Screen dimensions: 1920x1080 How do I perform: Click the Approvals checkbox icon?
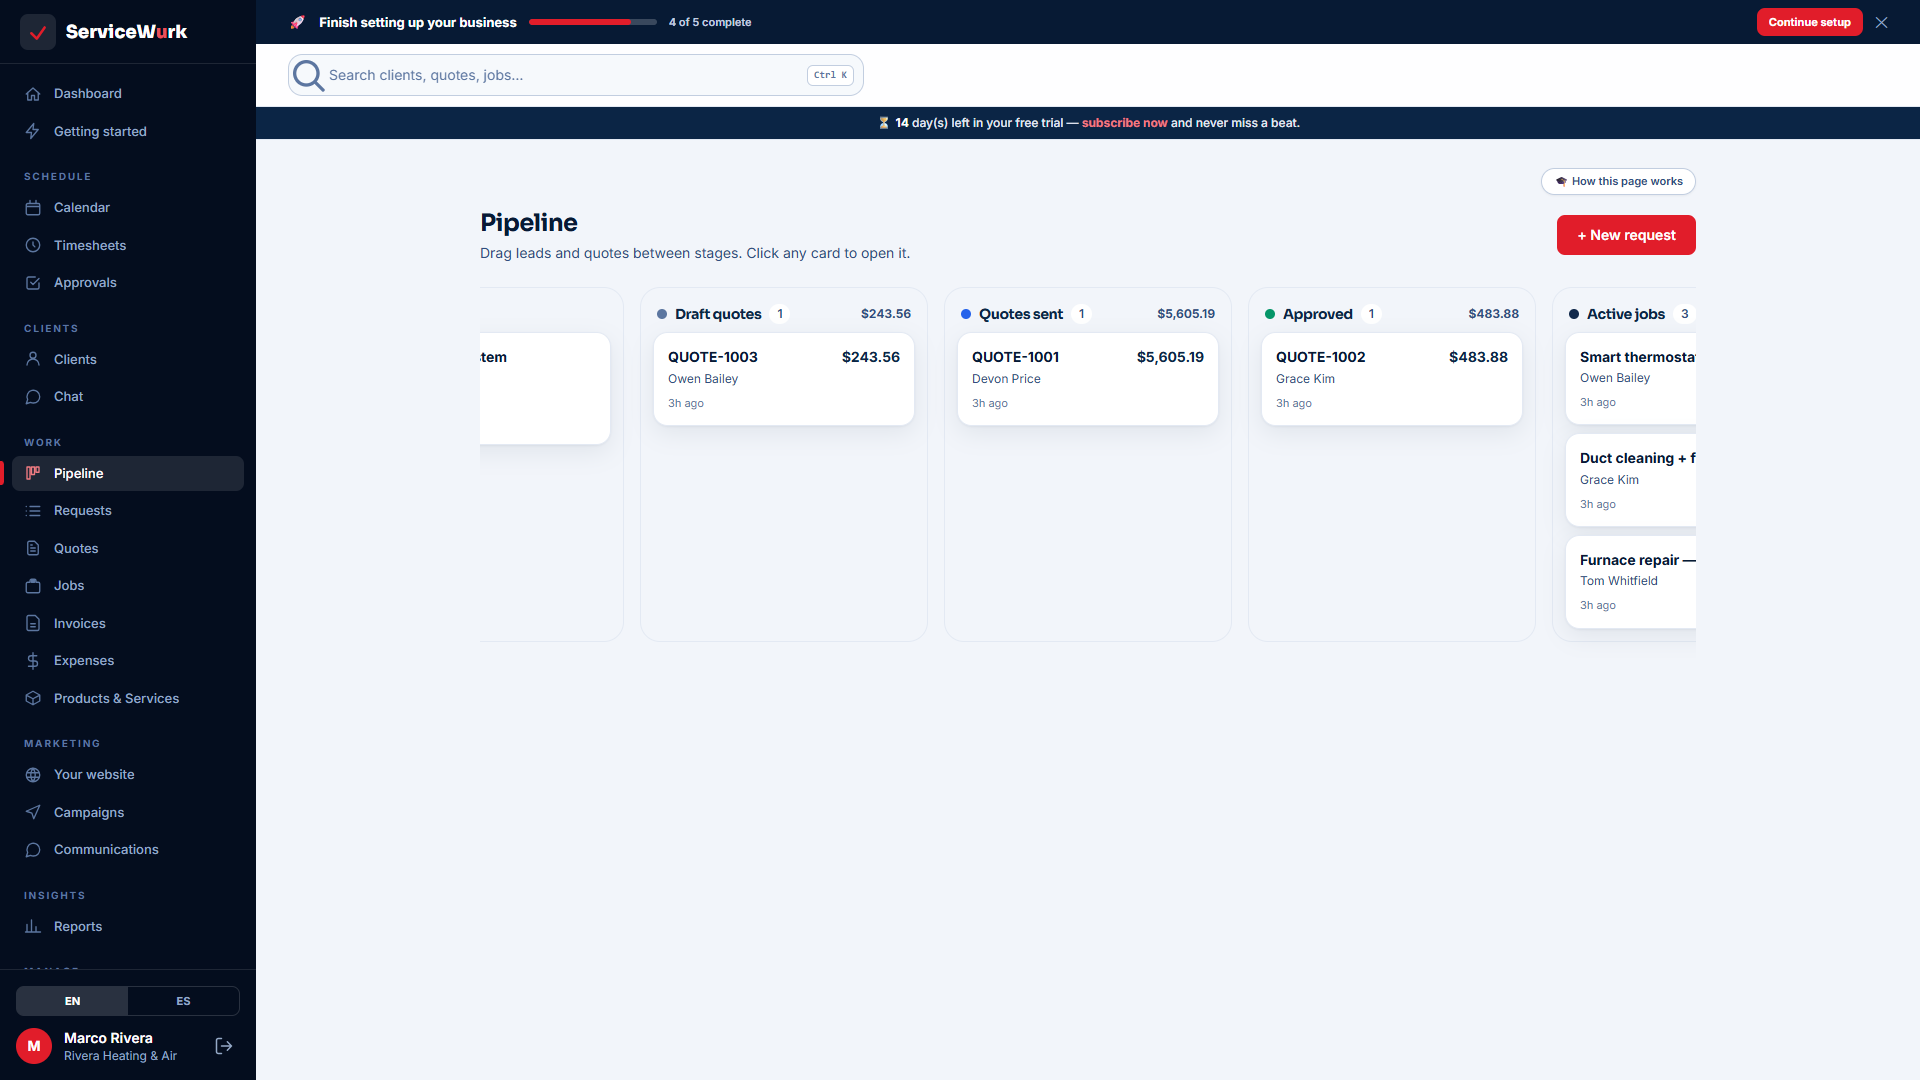[x=33, y=283]
